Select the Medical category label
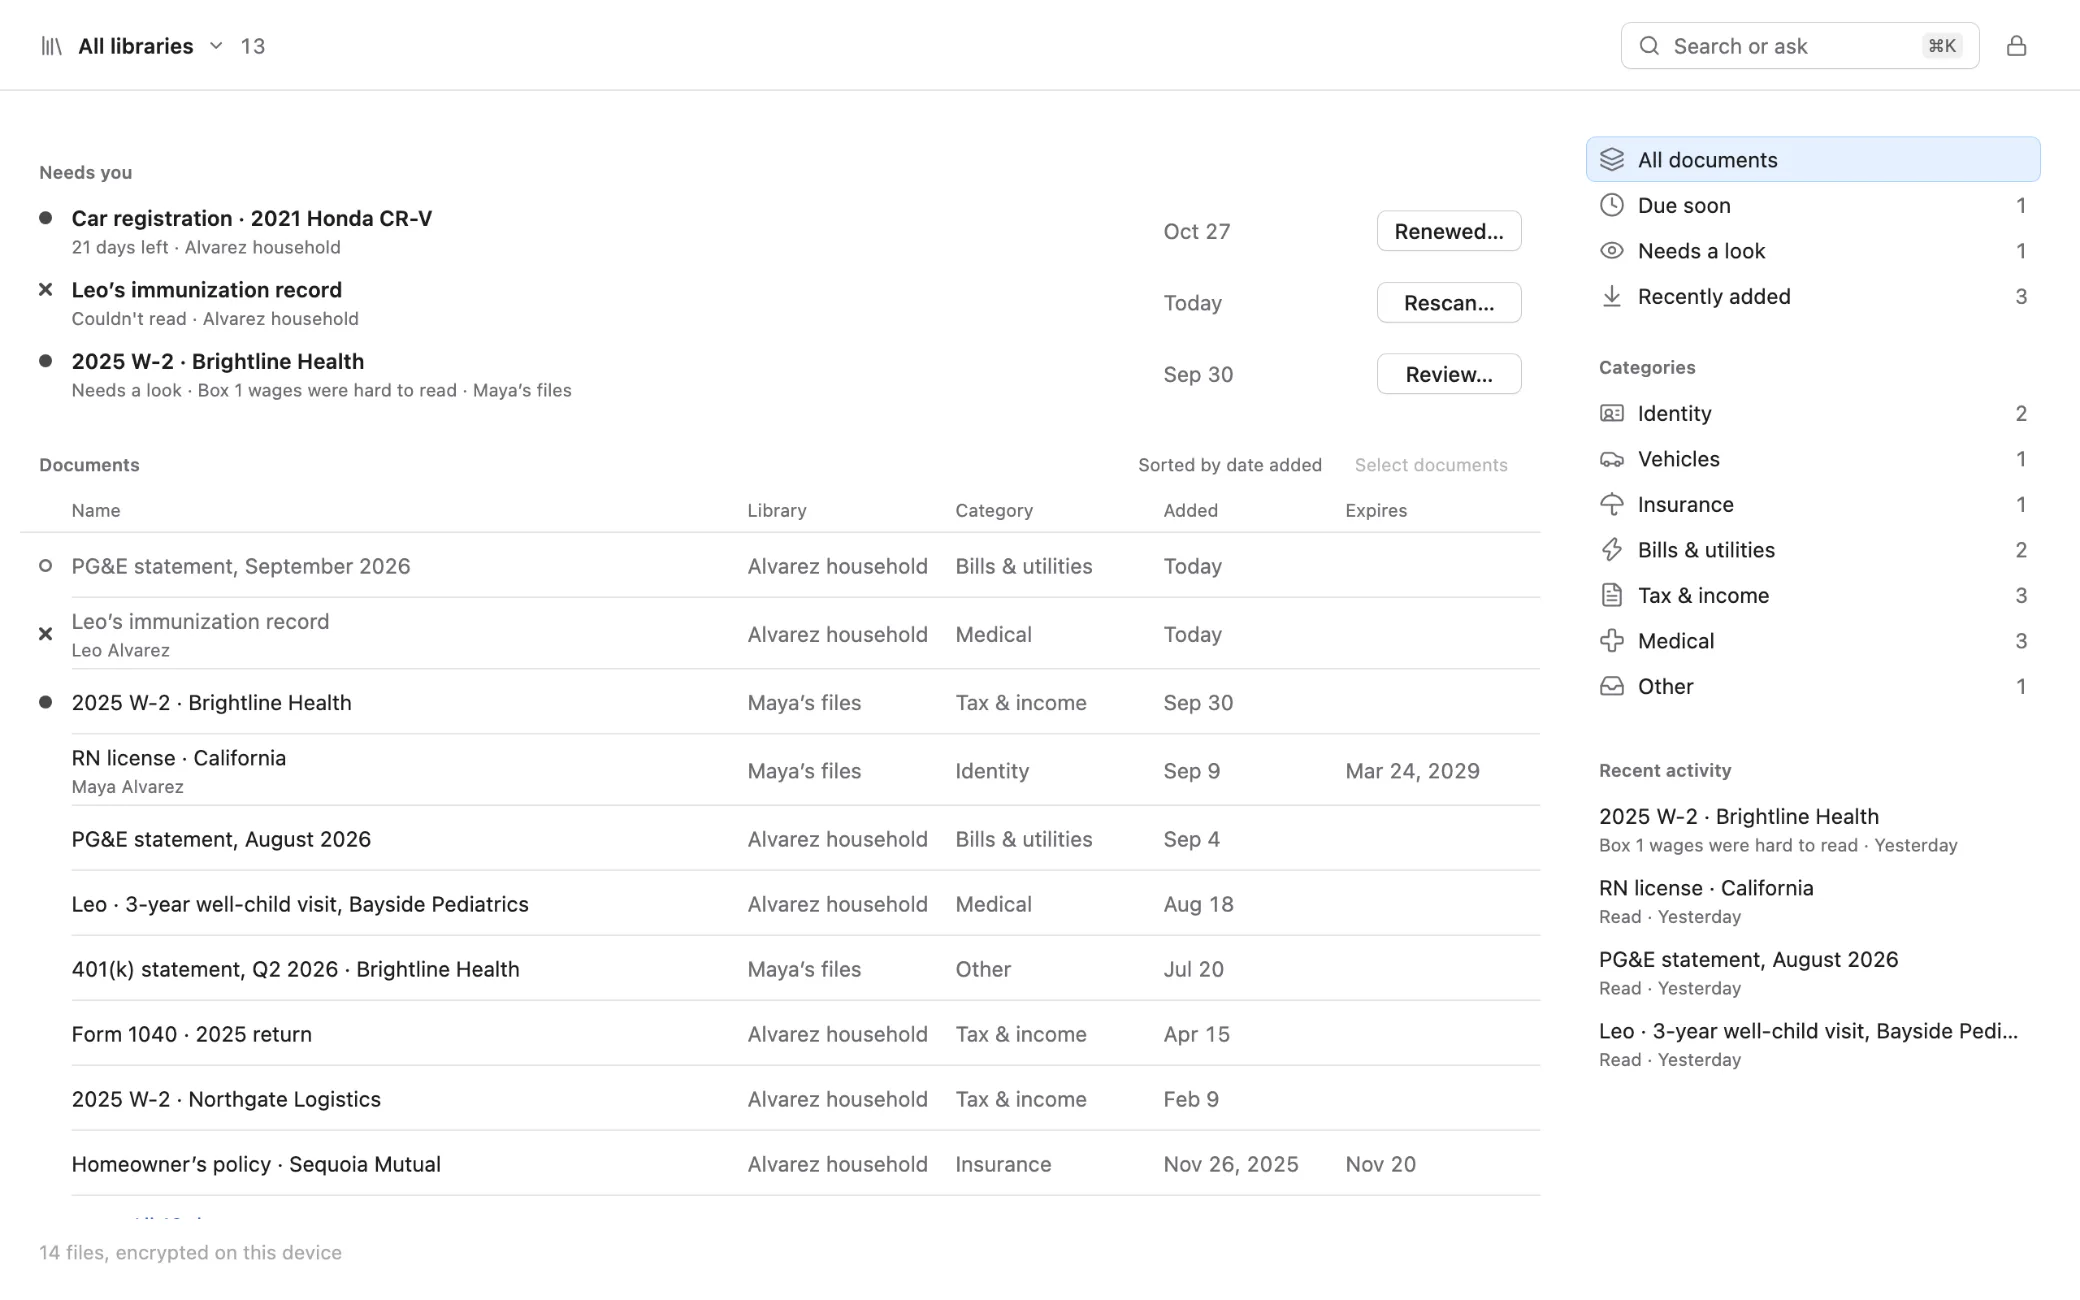This screenshot has height=1300, width=2080. [1675, 641]
